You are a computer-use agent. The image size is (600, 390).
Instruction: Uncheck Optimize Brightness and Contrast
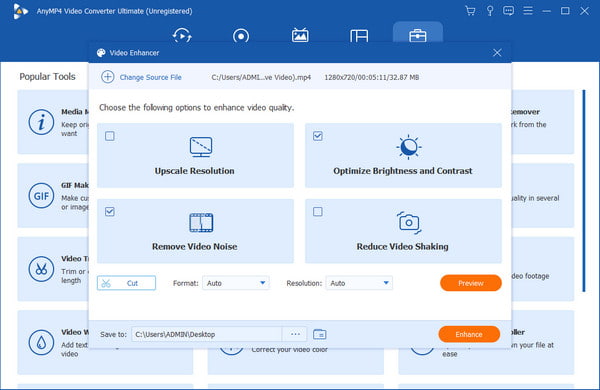[318, 136]
